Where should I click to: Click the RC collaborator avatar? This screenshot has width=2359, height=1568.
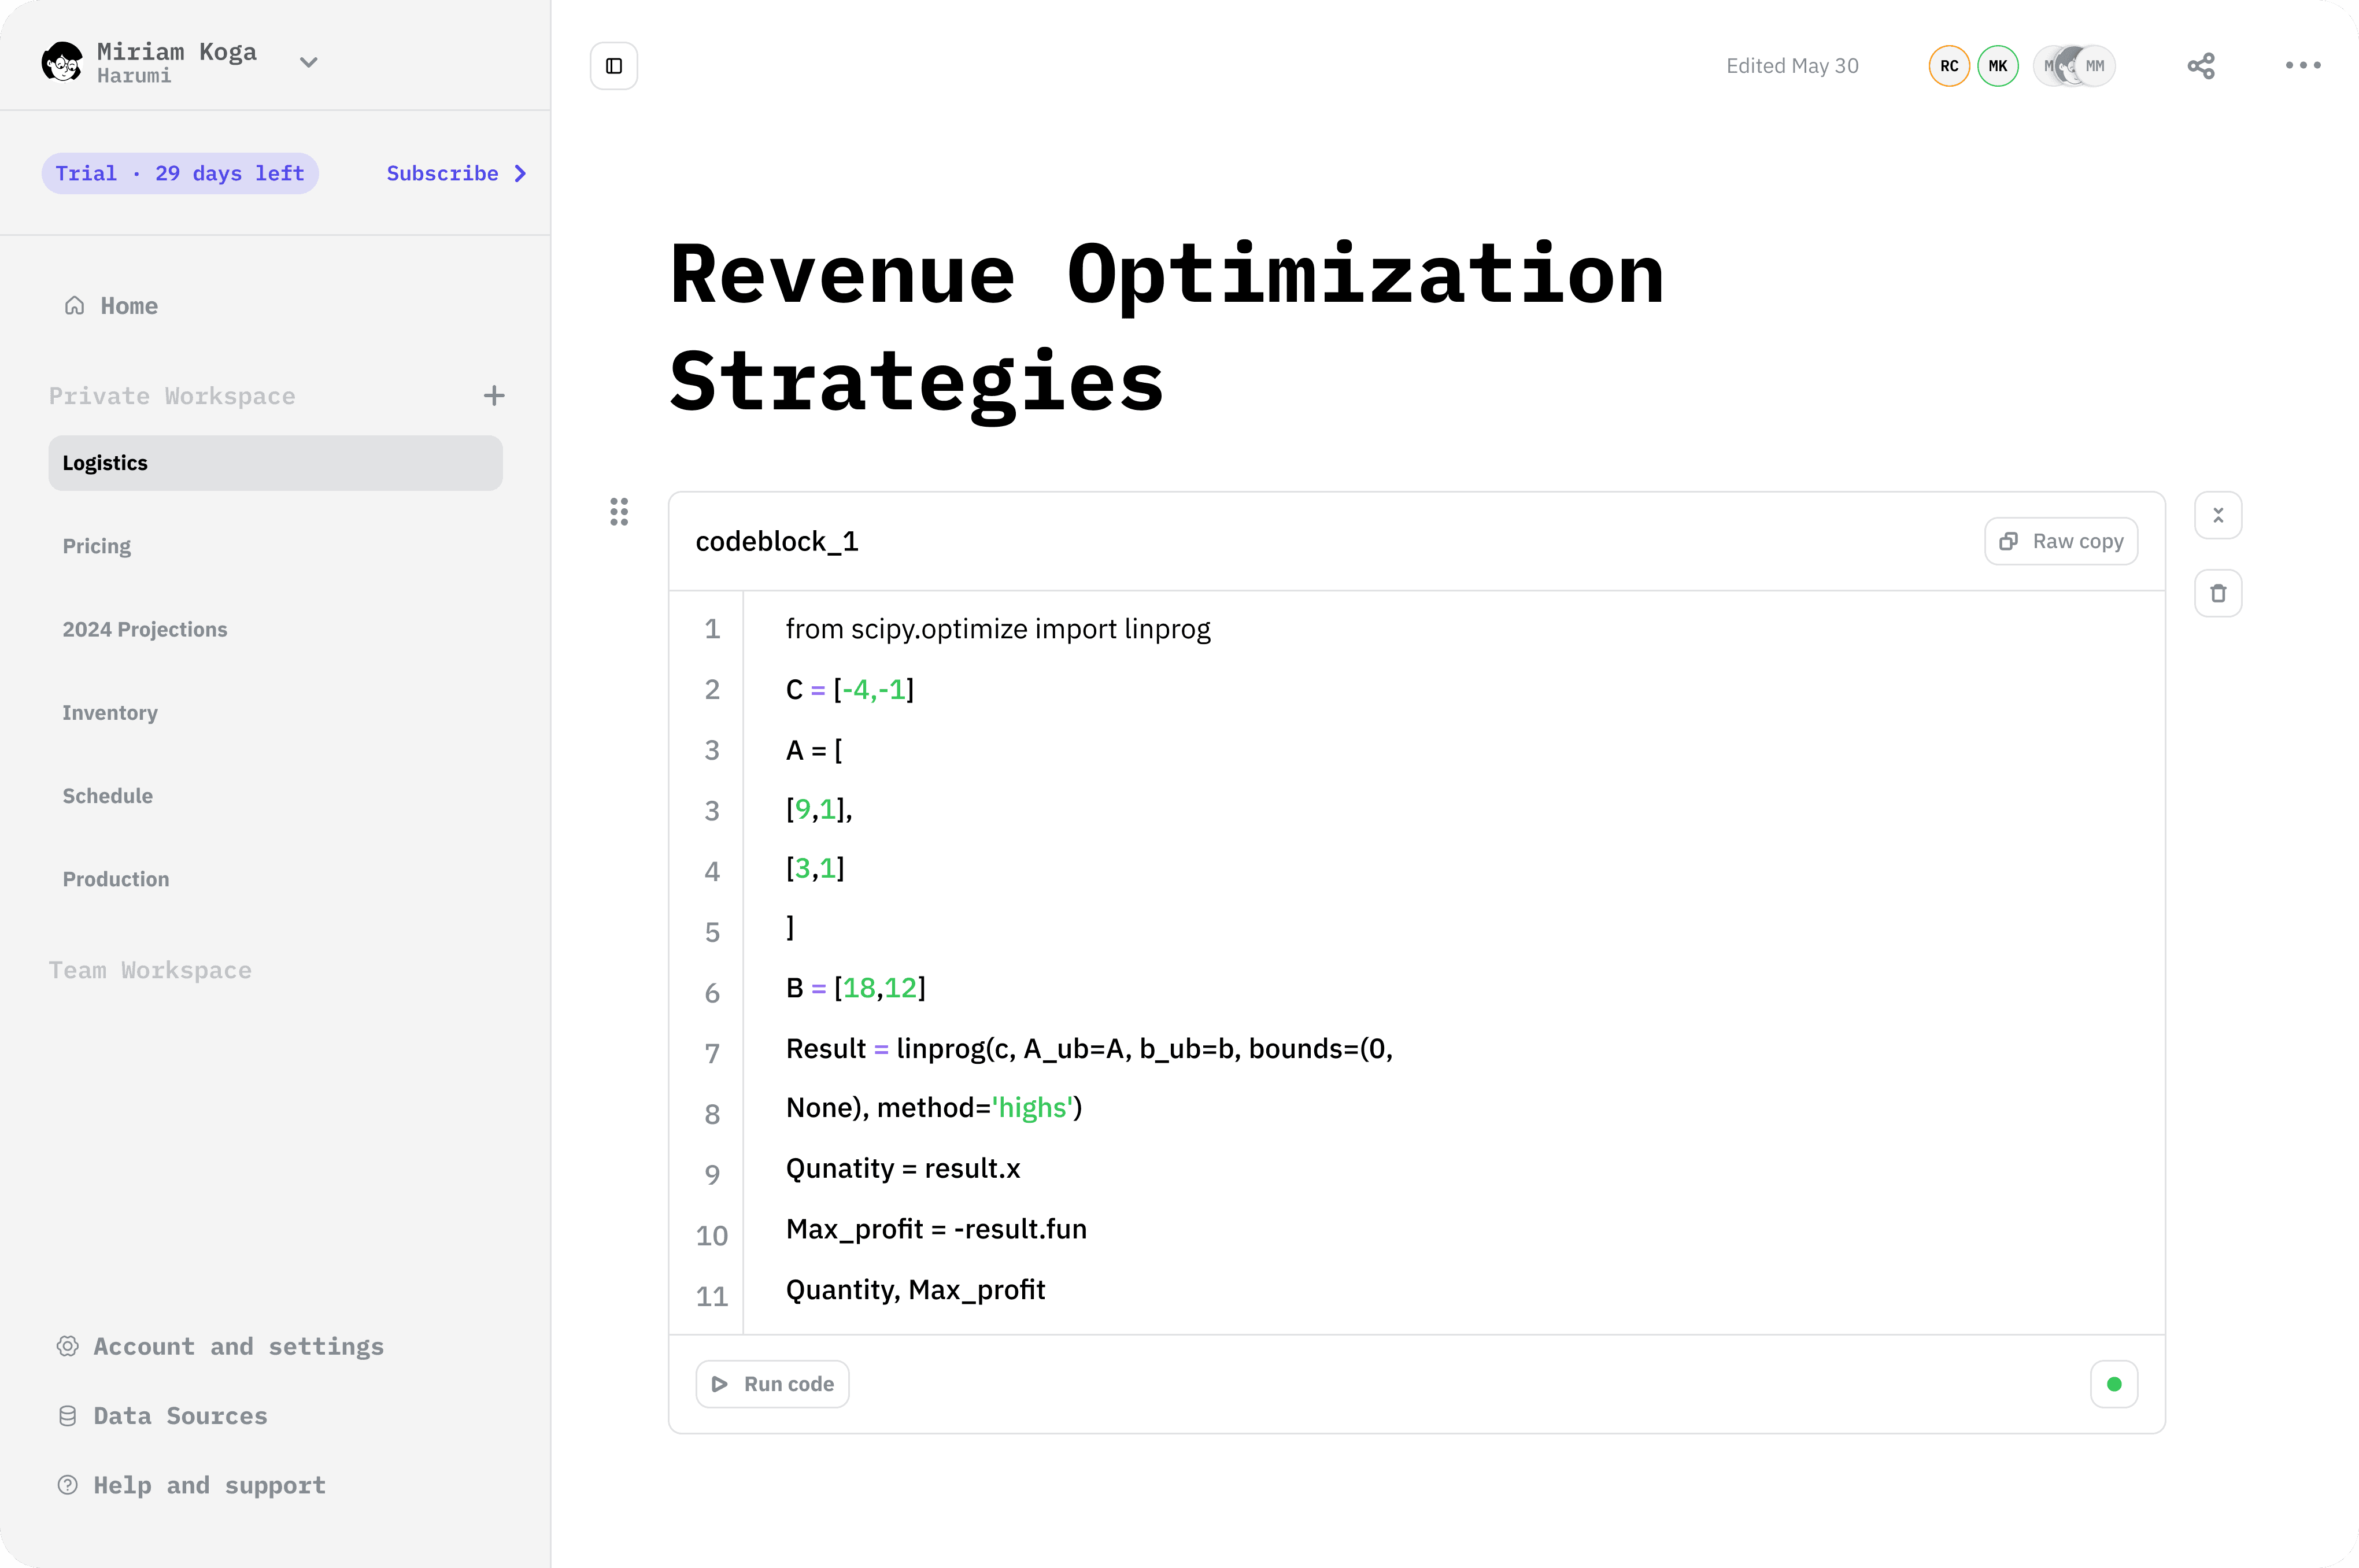point(1948,66)
